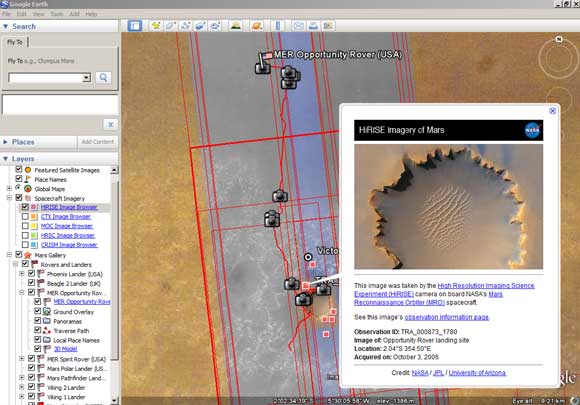Open the planet switcher Saturn icon
The width and height of the screenshot is (580, 405).
pyautogui.click(x=257, y=26)
